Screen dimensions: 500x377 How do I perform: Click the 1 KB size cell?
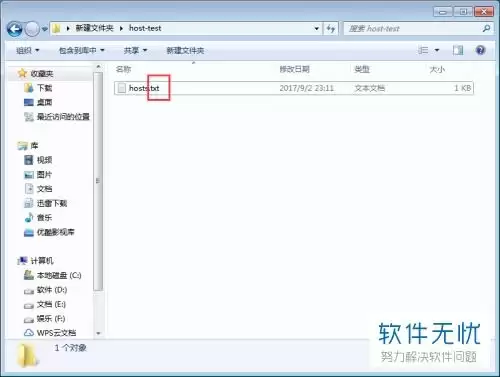(x=462, y=88)
